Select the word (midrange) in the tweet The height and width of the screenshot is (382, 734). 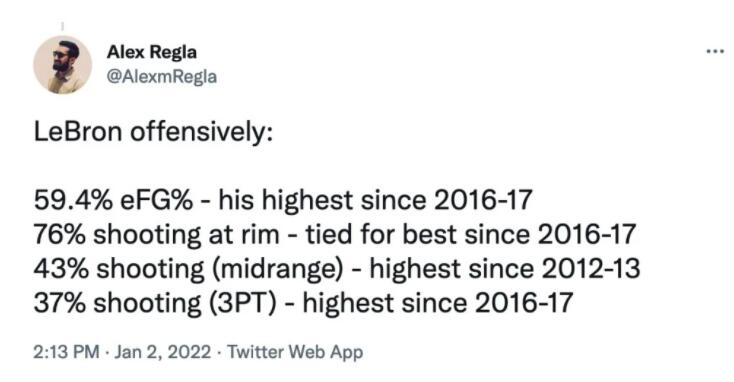pos(278,270)
